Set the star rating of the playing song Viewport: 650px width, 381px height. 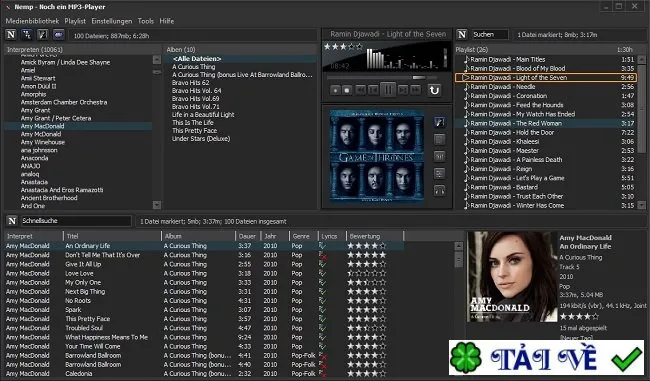(343, 47)
